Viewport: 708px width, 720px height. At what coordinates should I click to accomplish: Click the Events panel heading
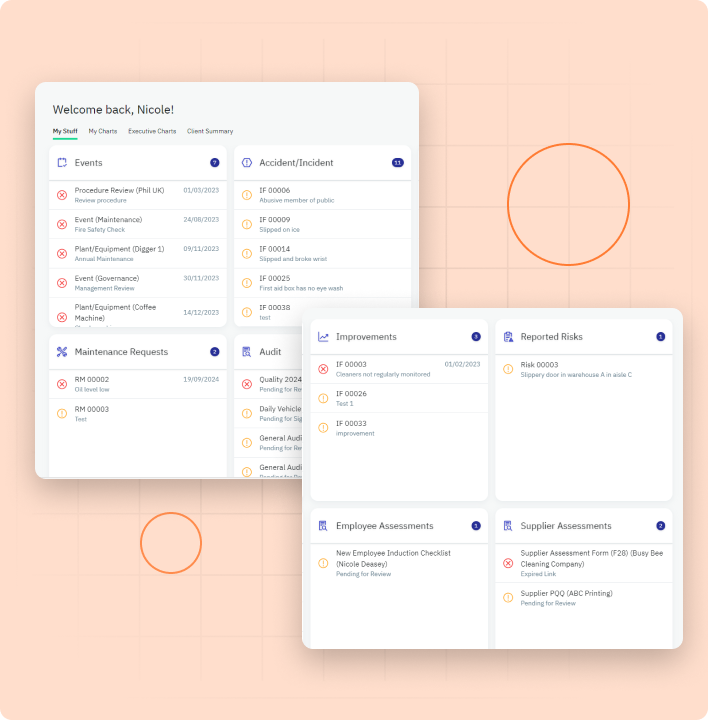(x=89, y=163)
